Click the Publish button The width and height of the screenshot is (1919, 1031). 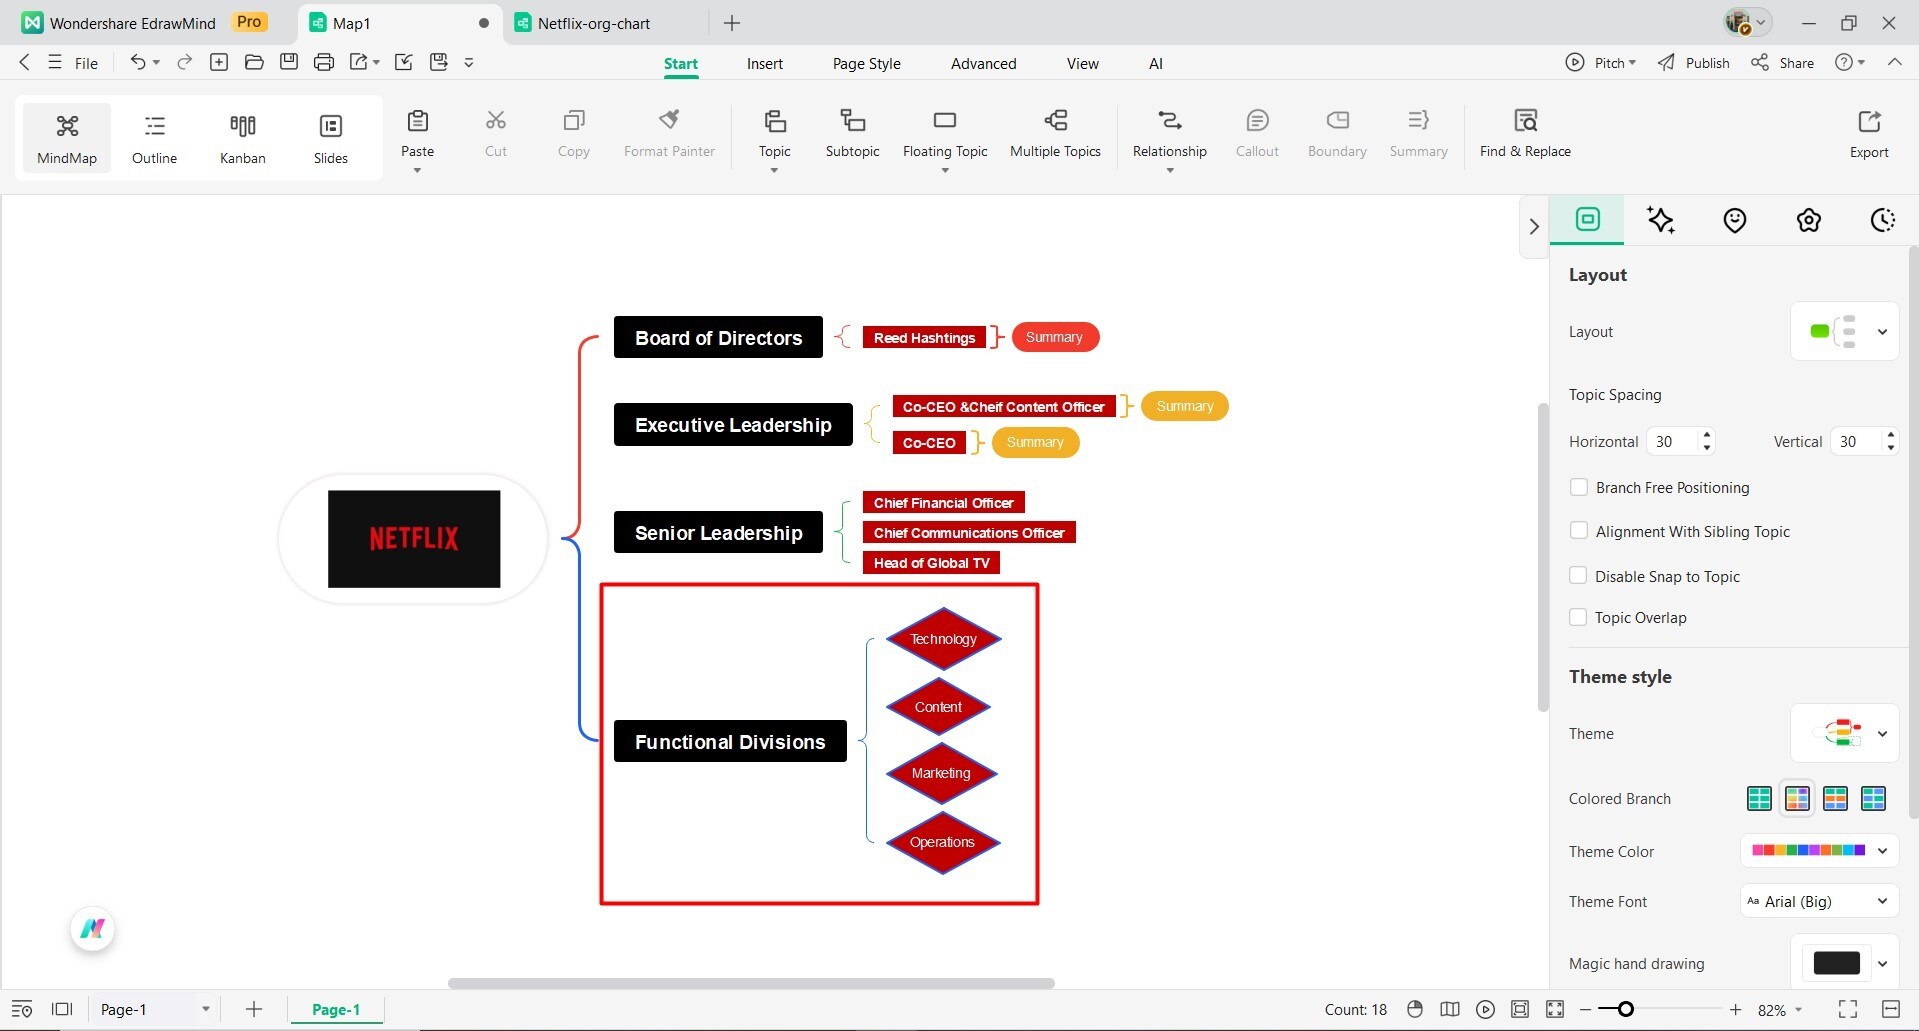click(x=1693, y=62)
